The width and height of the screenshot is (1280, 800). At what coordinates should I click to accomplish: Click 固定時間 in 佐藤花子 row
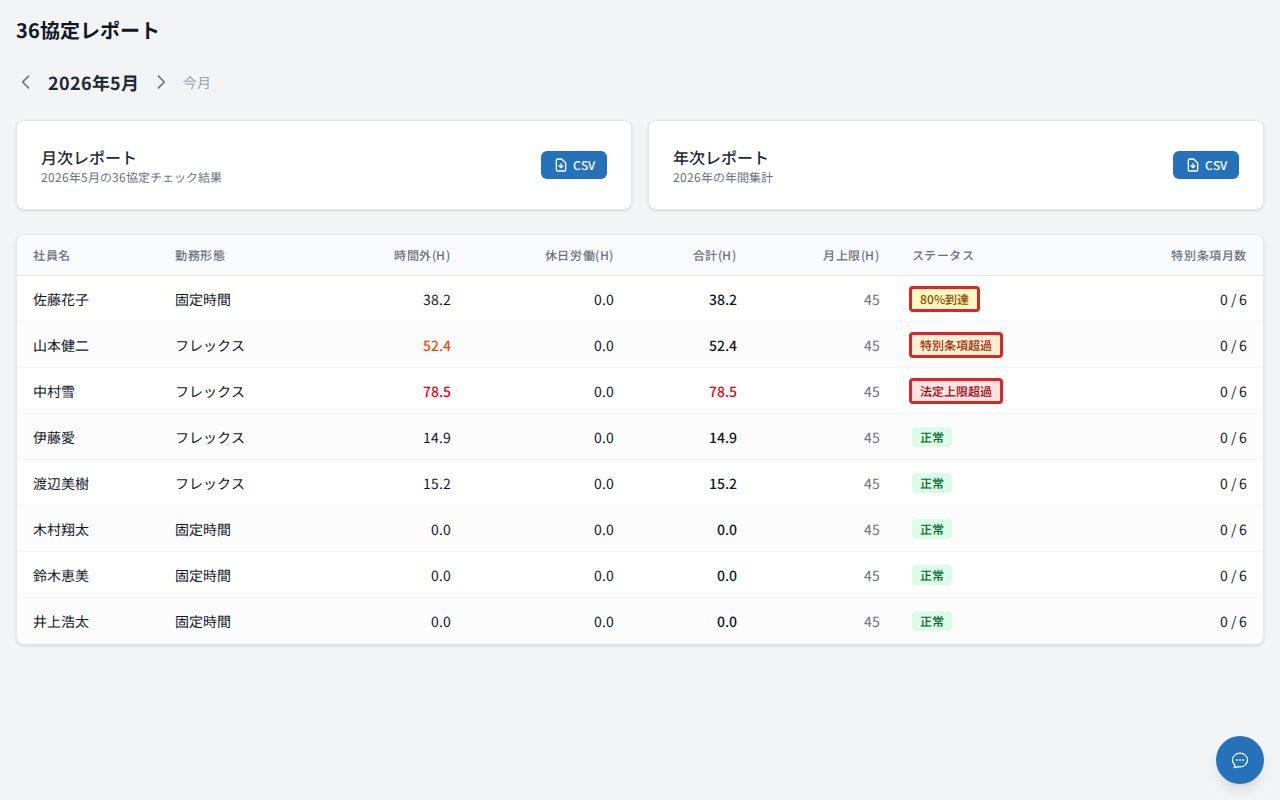(203, 300)
